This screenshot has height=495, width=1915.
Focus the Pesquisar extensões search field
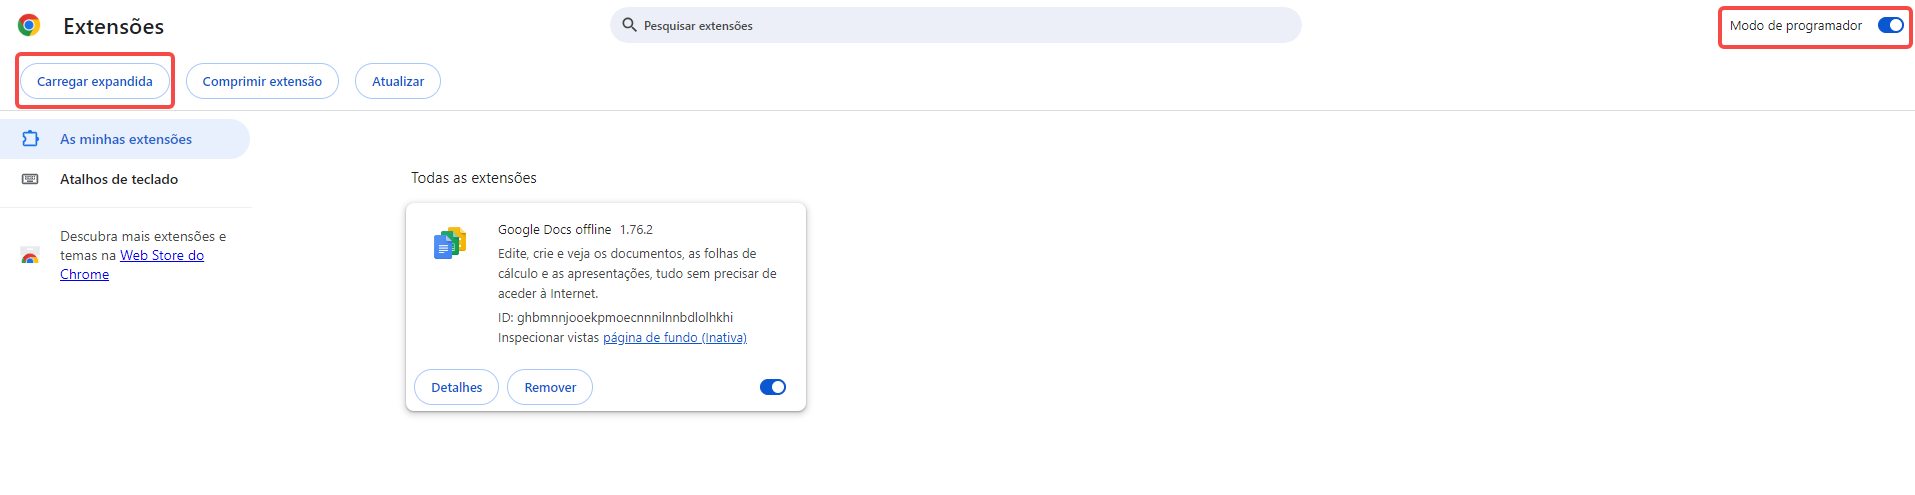coord(956,25)
